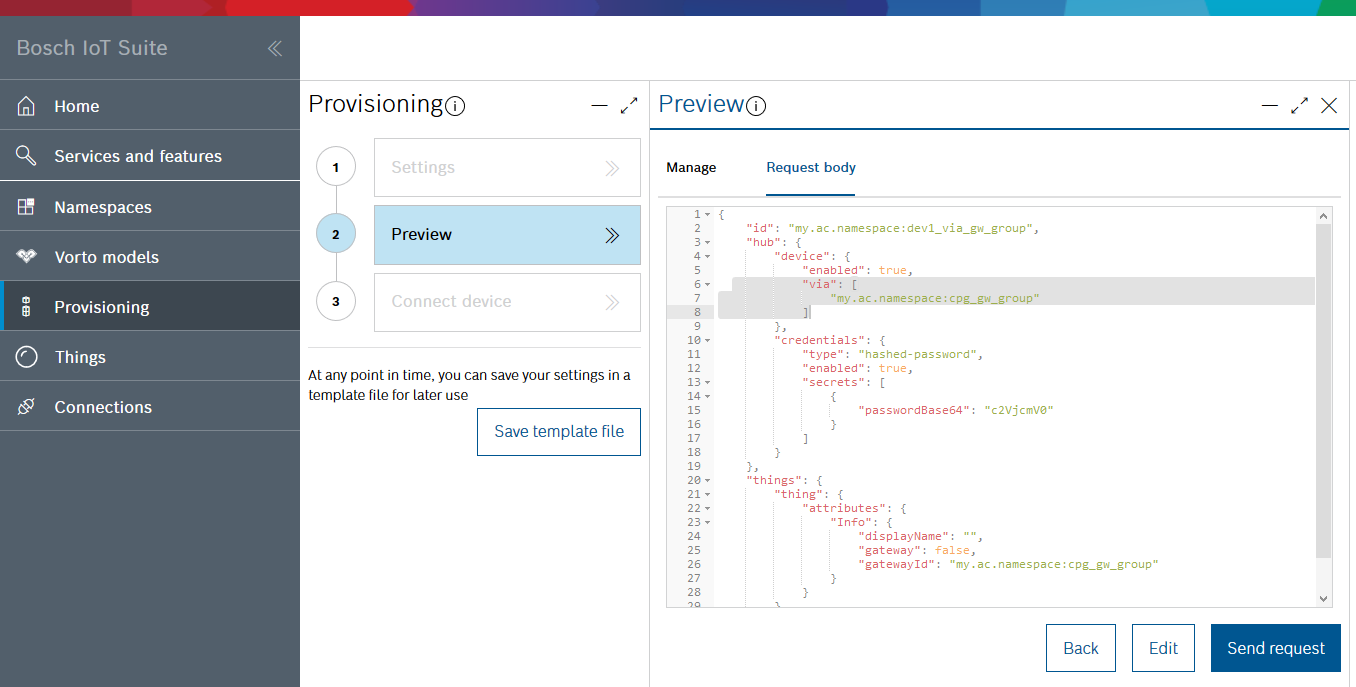Switch to the Manage tab
1356x687 pixels.
pyautogui.click(x=691, y=167)
